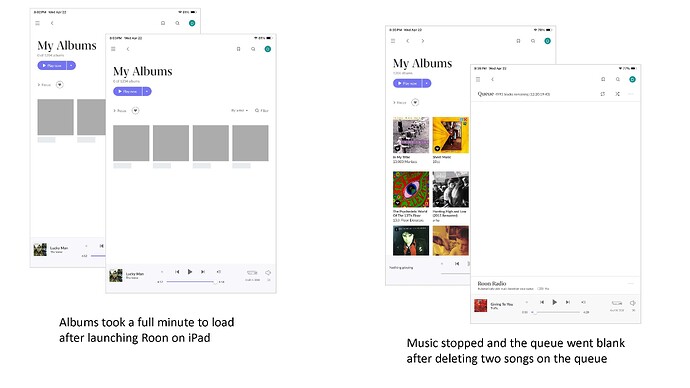Toggle loop icon in the Queue header
690x388 pixels.
pyautogui.click(x=602, y=94)
